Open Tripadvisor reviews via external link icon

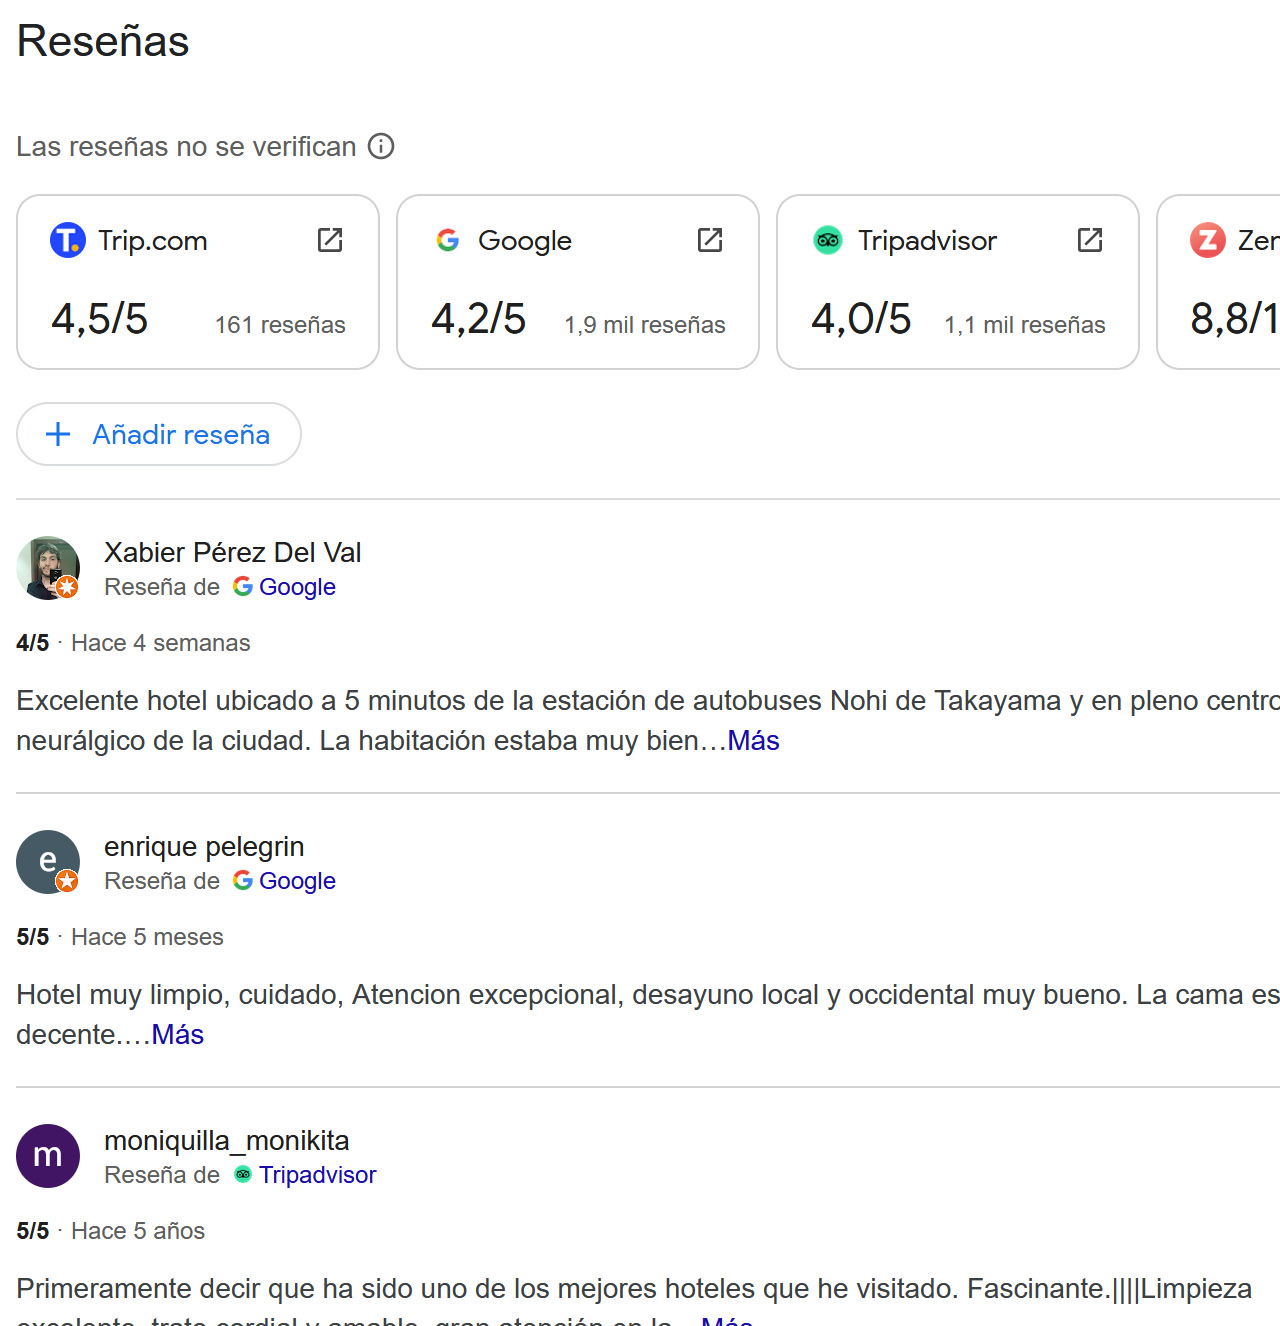(x=1090, y=240)
